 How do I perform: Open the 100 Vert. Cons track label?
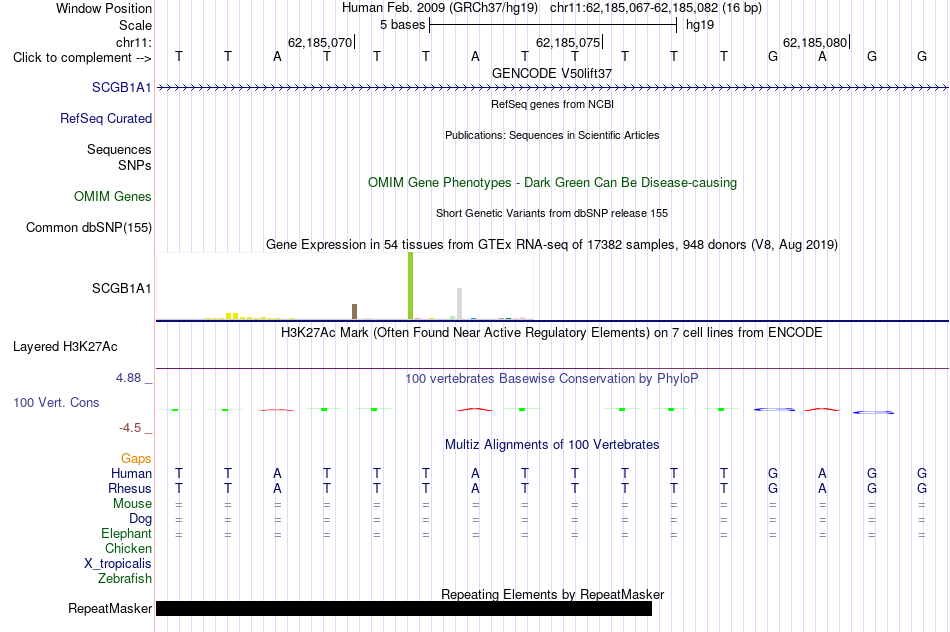tap(56, 402)
